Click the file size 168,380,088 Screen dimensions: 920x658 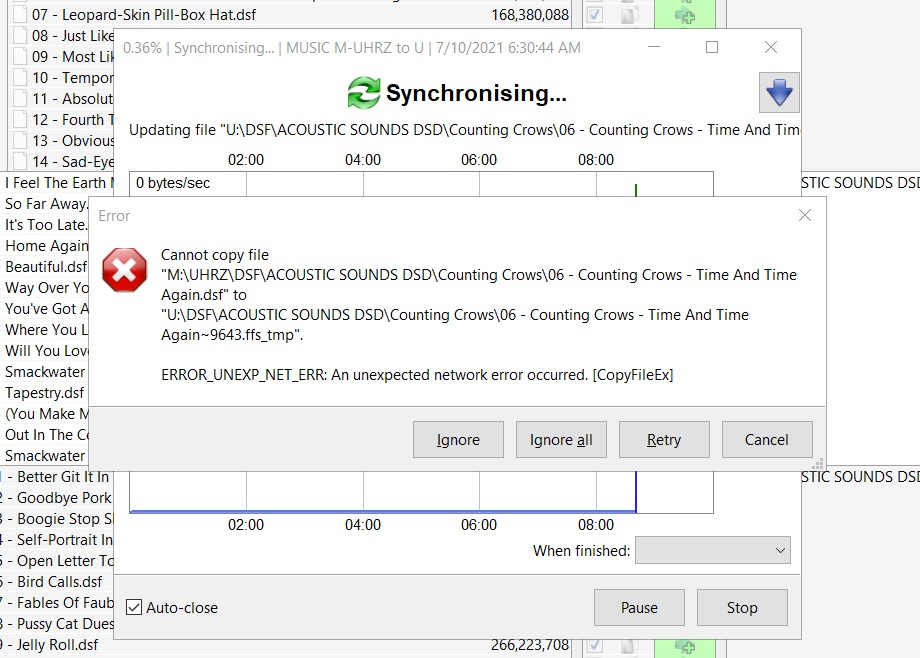530,15
